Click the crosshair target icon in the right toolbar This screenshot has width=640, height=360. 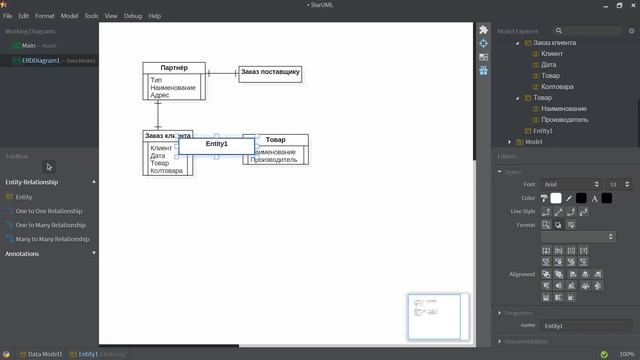tap(483, 43)
